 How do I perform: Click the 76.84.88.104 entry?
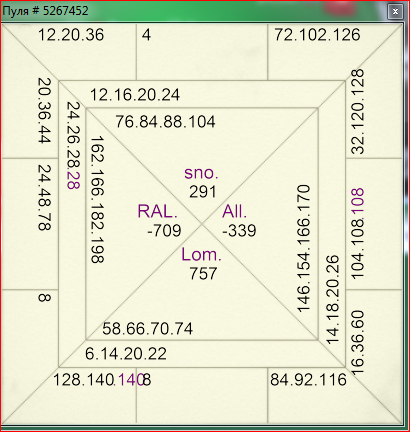[x=165, y=122]
